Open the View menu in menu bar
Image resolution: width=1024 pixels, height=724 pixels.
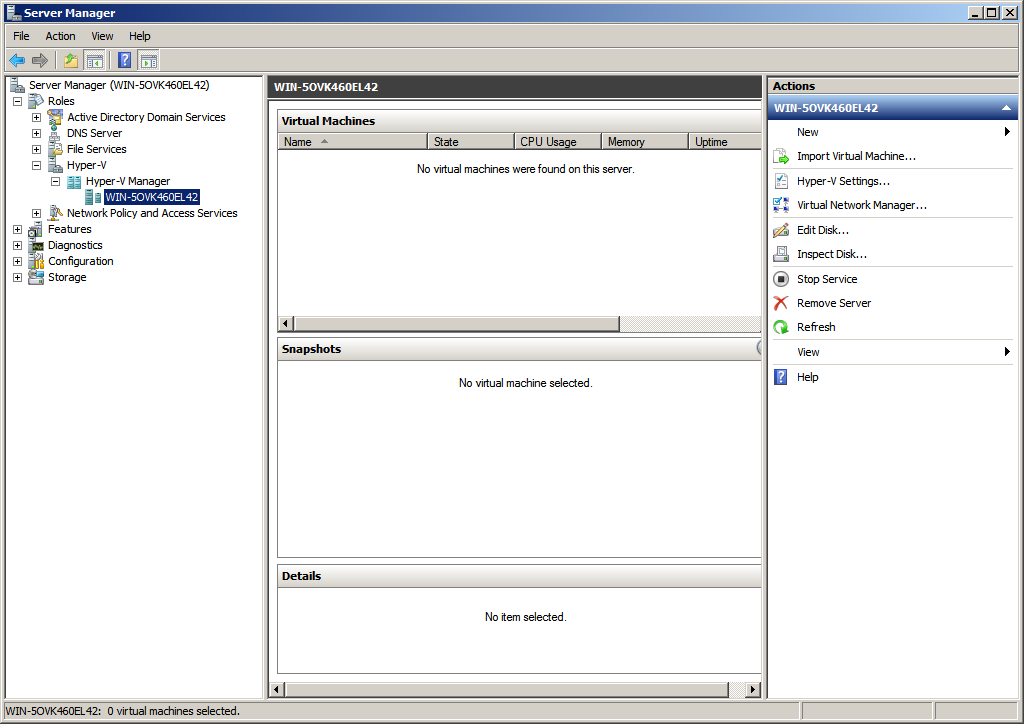[x=103, y=36]
